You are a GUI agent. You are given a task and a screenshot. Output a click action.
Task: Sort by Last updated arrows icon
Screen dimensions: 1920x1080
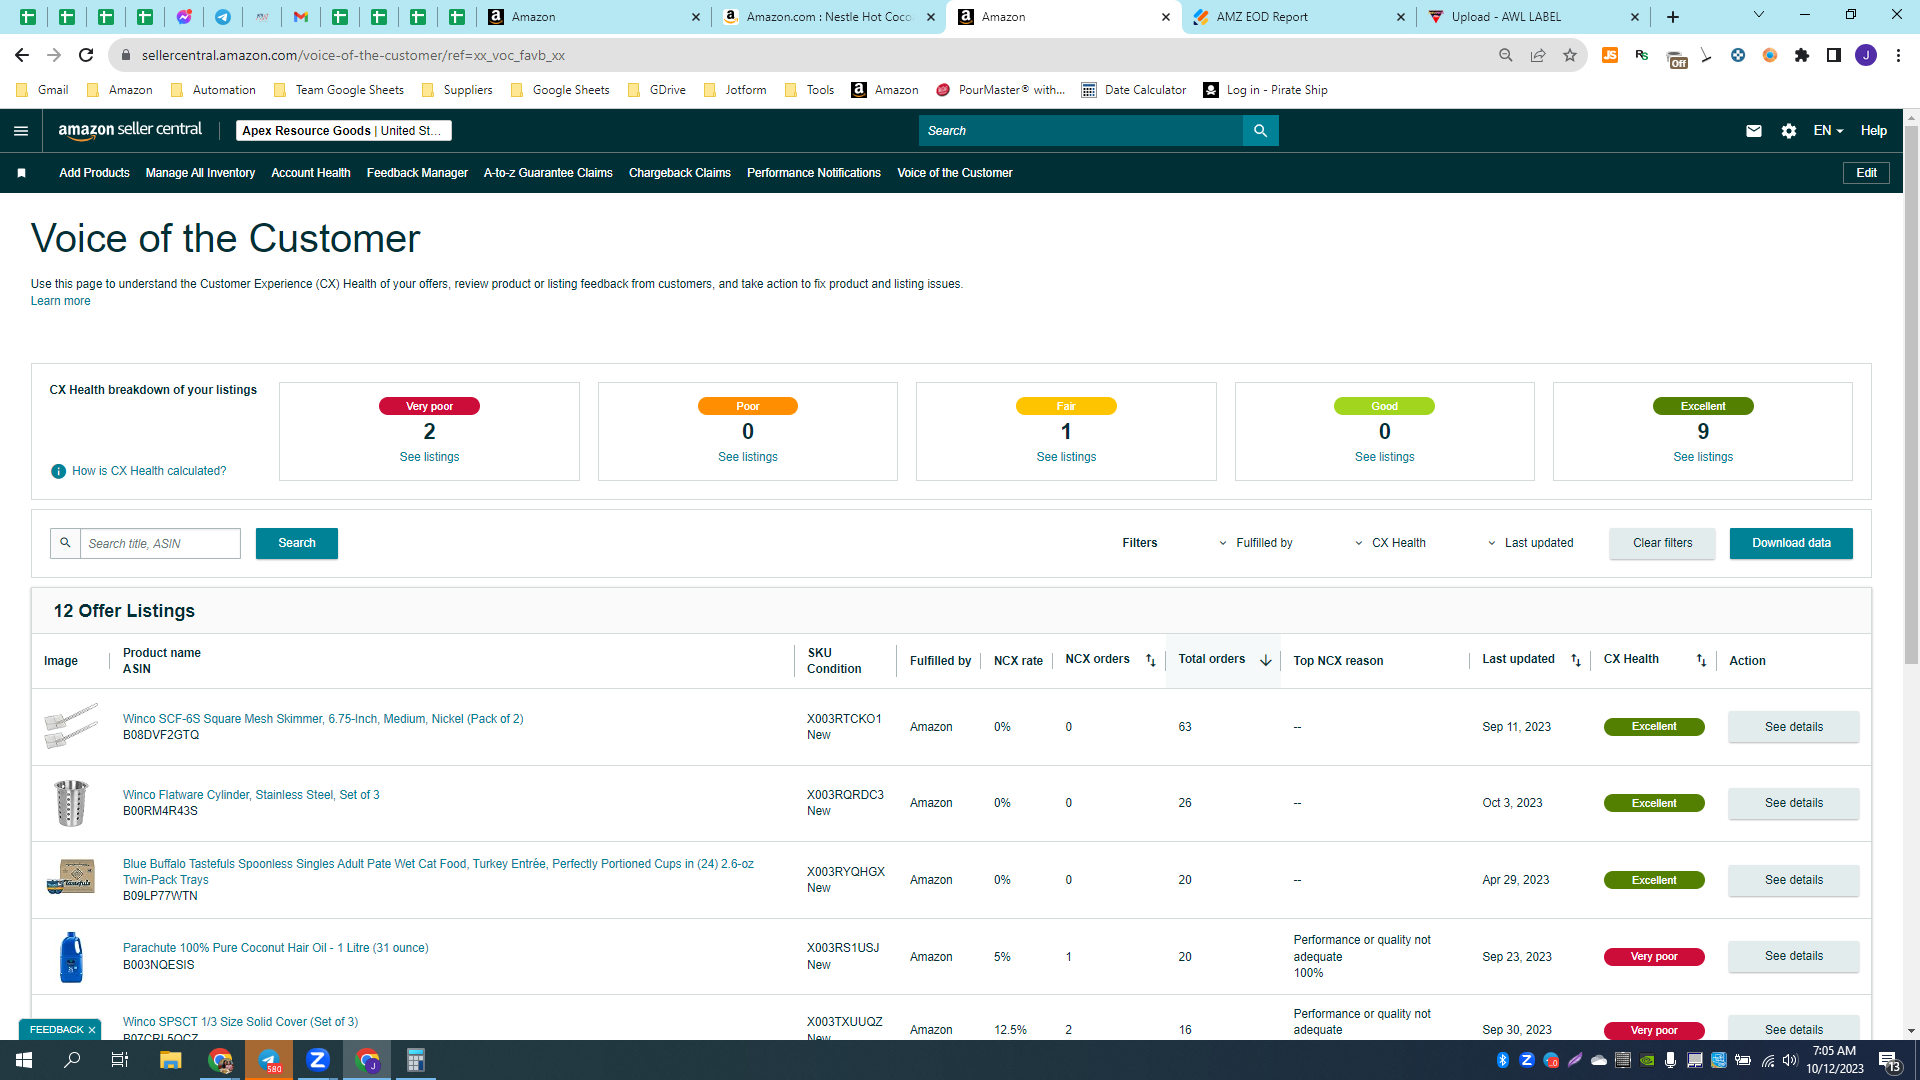pyautogui.click(x=1576, y=660)
